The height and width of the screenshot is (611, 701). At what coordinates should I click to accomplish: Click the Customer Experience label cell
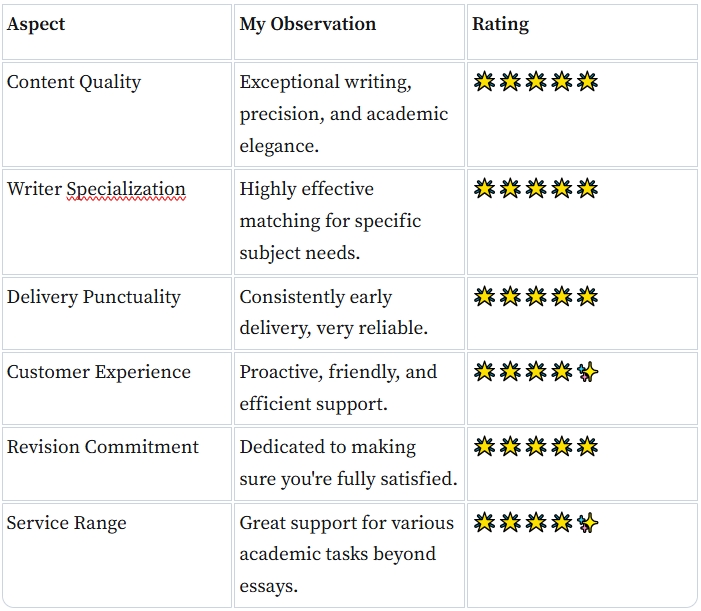99,372
